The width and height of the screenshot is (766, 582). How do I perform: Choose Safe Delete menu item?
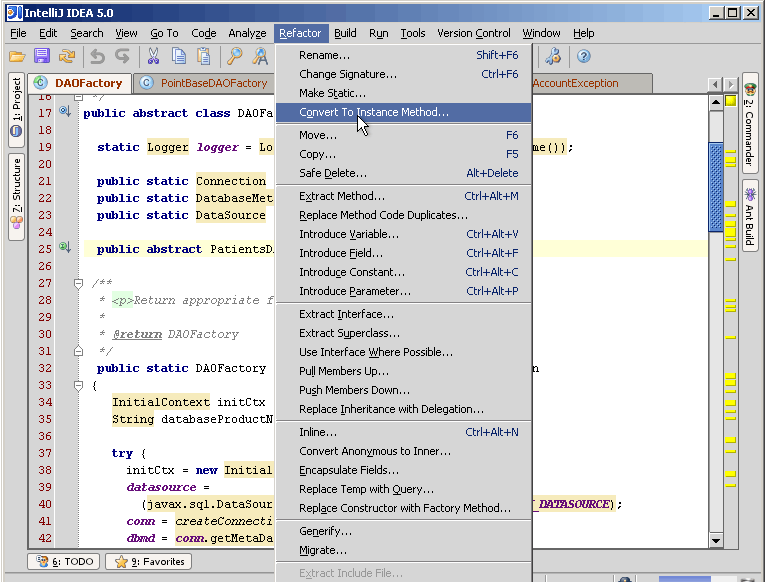(404, 173)
